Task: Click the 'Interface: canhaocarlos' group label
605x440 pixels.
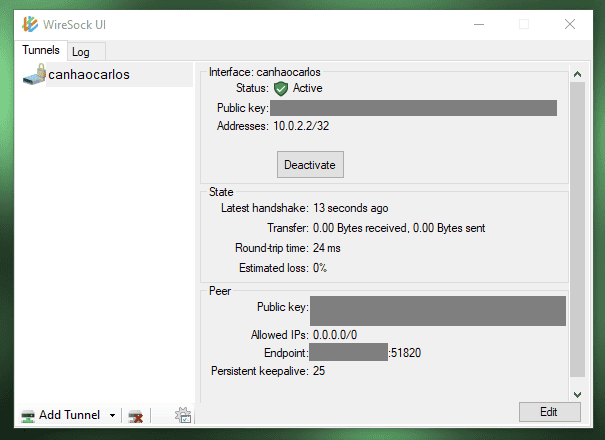Action: click(265, 72)
